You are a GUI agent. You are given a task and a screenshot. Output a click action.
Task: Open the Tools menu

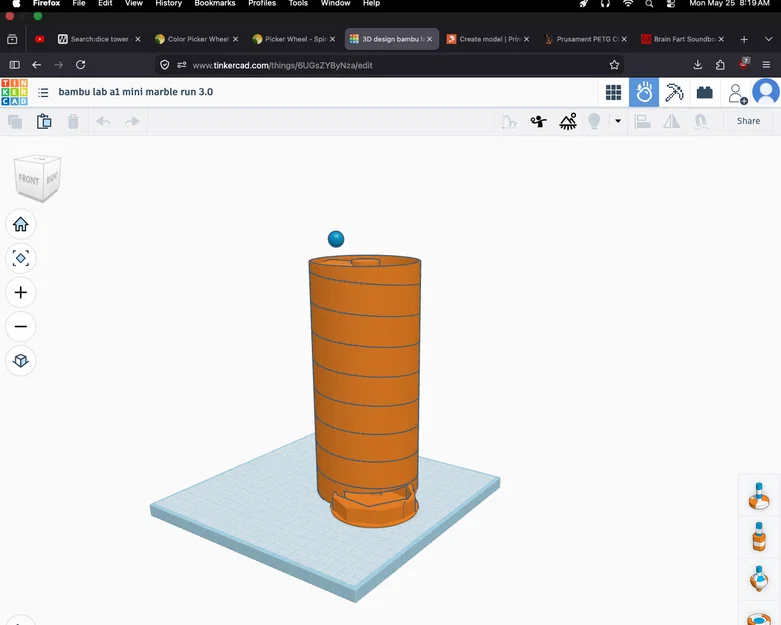pos(298,3)
